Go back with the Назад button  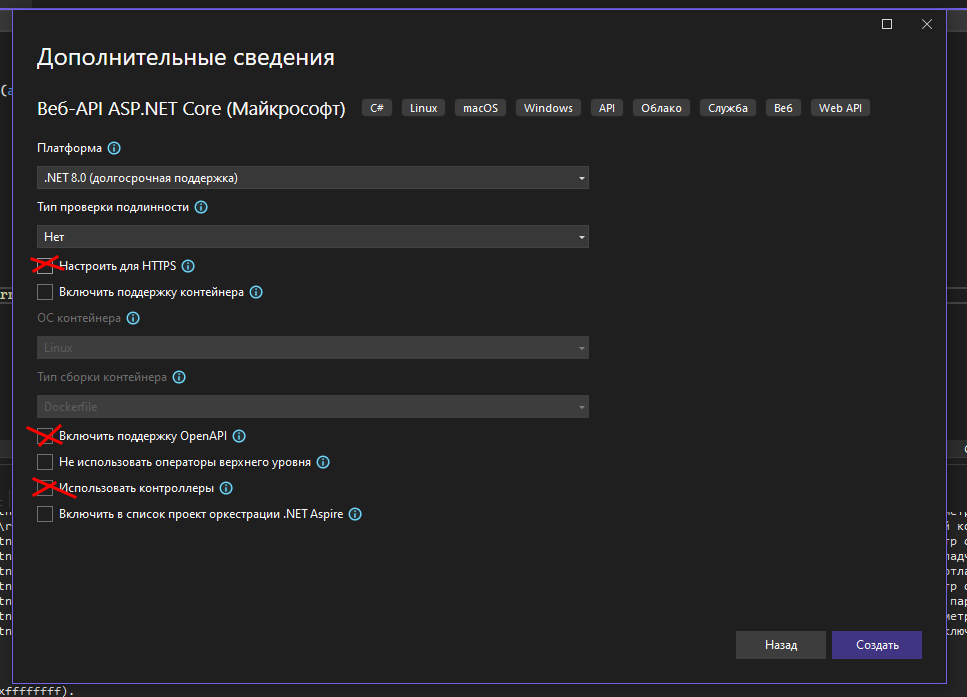point(781,645)
